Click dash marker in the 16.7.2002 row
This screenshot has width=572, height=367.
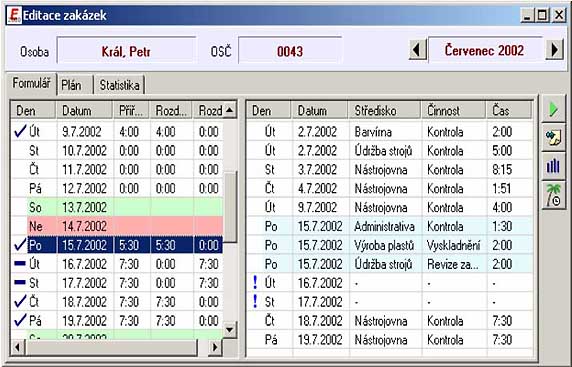20,264
